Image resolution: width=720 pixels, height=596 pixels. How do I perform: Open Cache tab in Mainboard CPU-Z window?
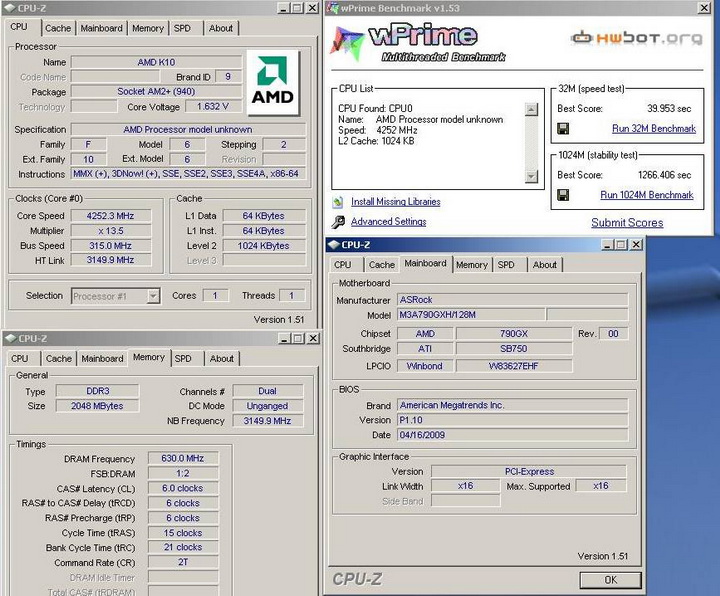point(382,265)
